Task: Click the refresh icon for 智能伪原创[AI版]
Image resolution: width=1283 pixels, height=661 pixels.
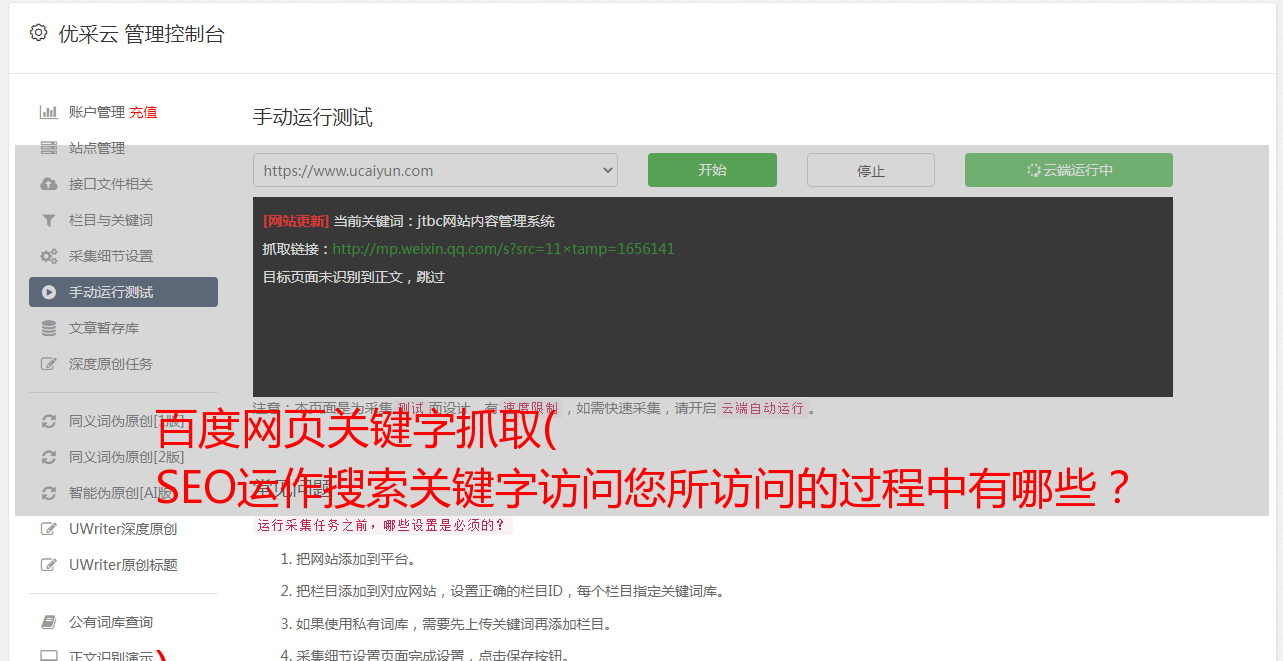Action: 48,493
